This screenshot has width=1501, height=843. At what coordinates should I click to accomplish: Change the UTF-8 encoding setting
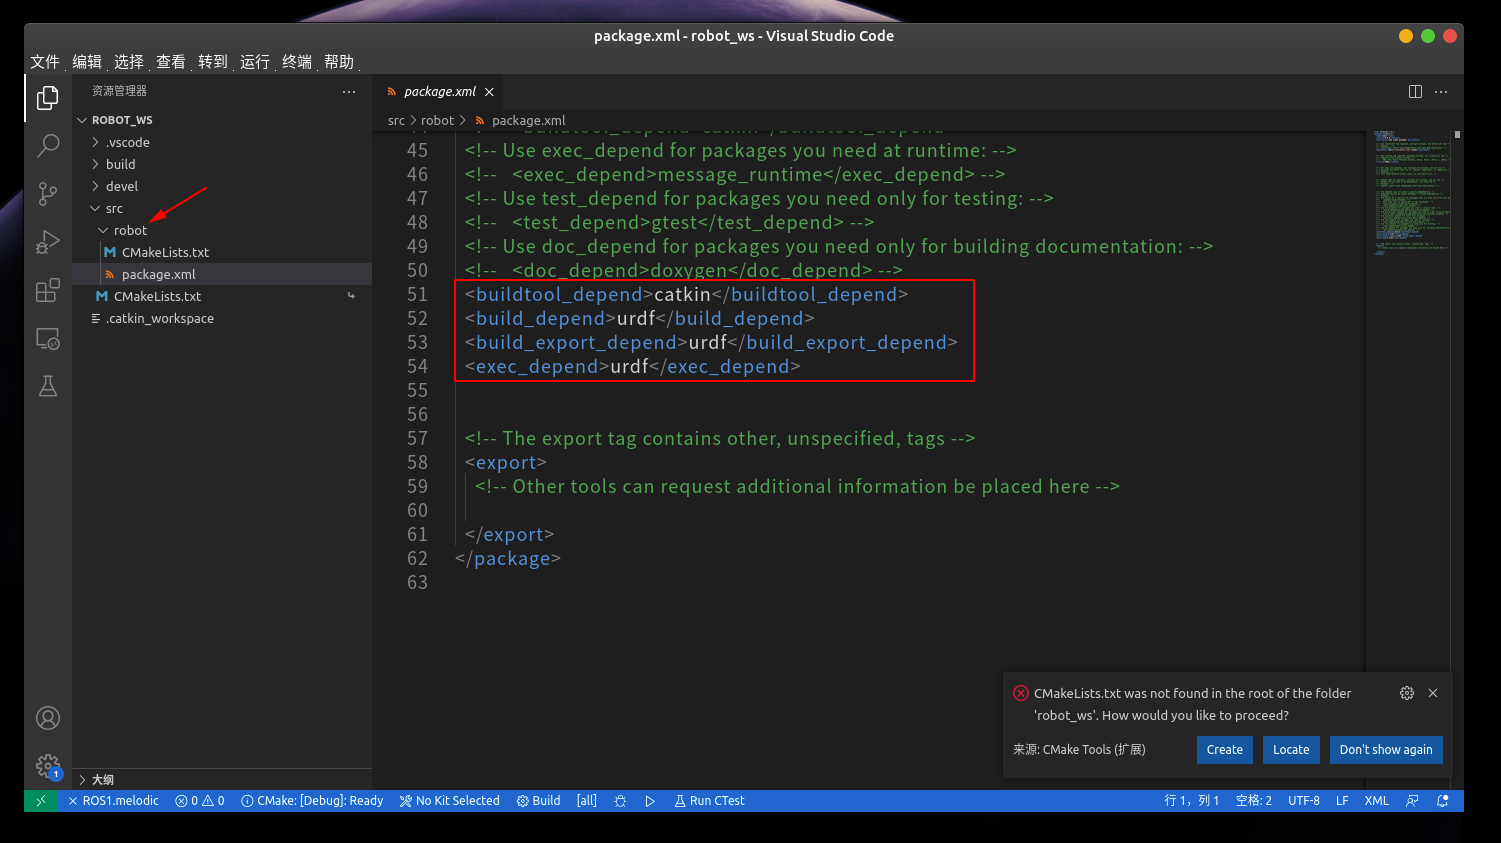click(x=1304, y=801)
